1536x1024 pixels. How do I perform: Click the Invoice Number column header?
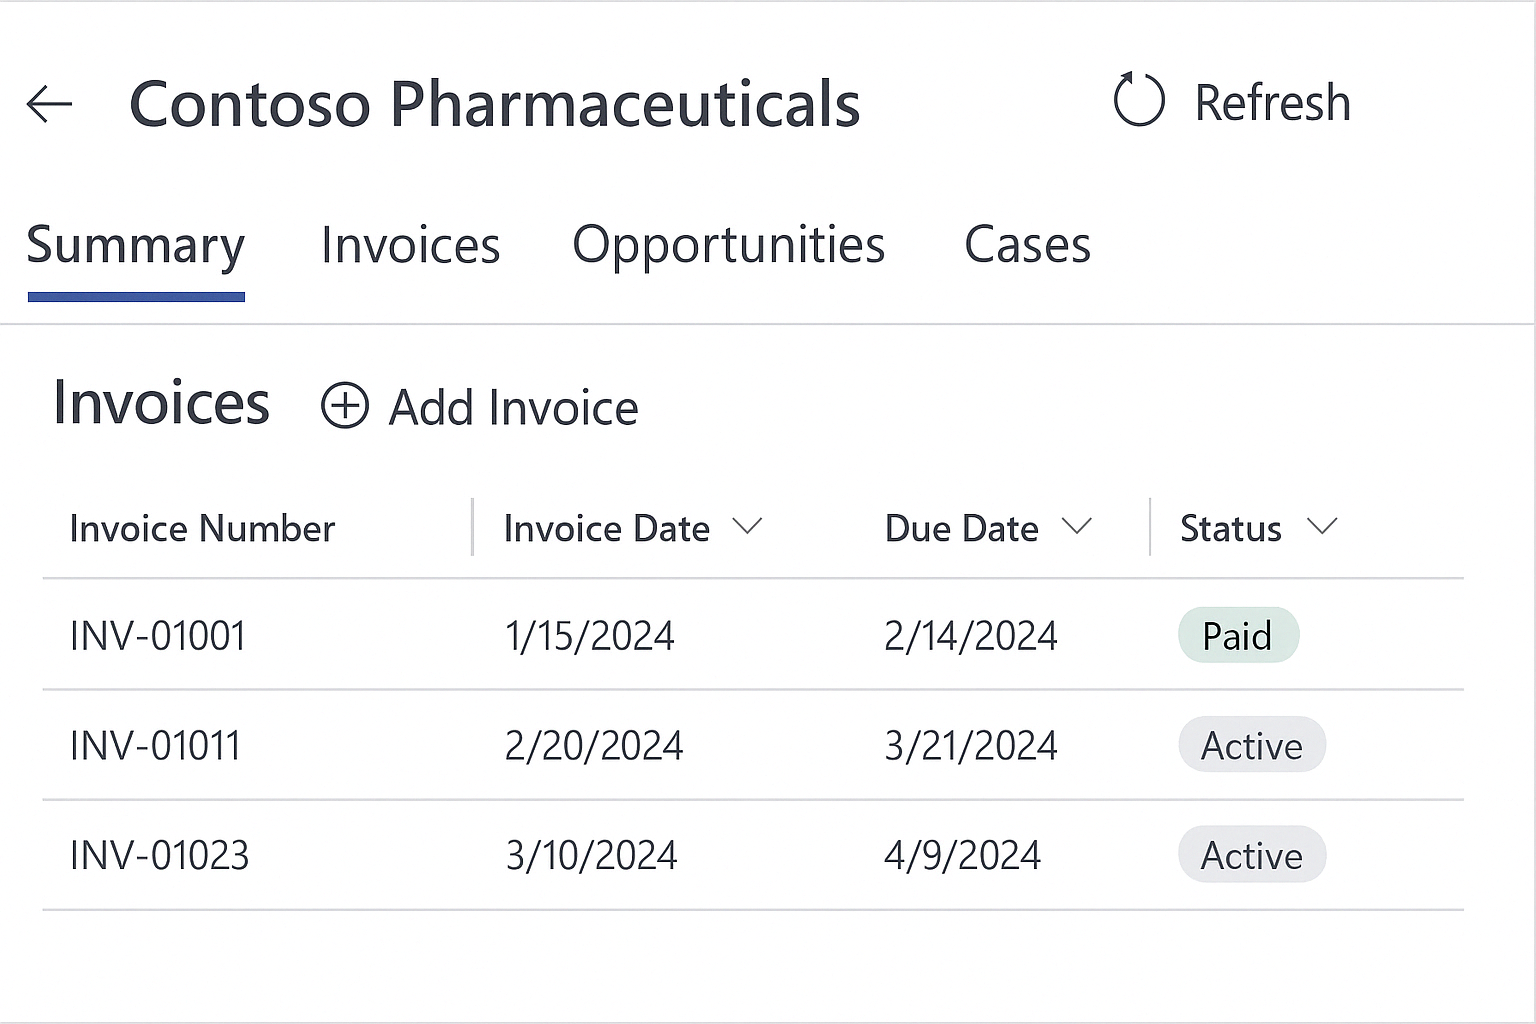point(202,528)
